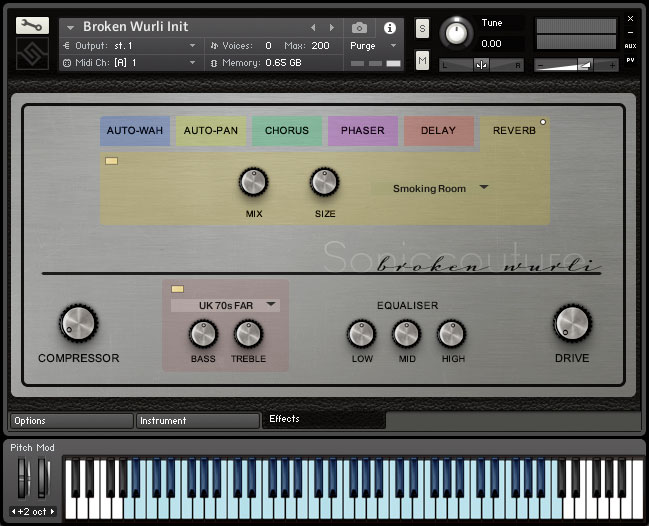The image size is (649, 526).
Task: Click the reverb SIZE knob
Action: 325,183
